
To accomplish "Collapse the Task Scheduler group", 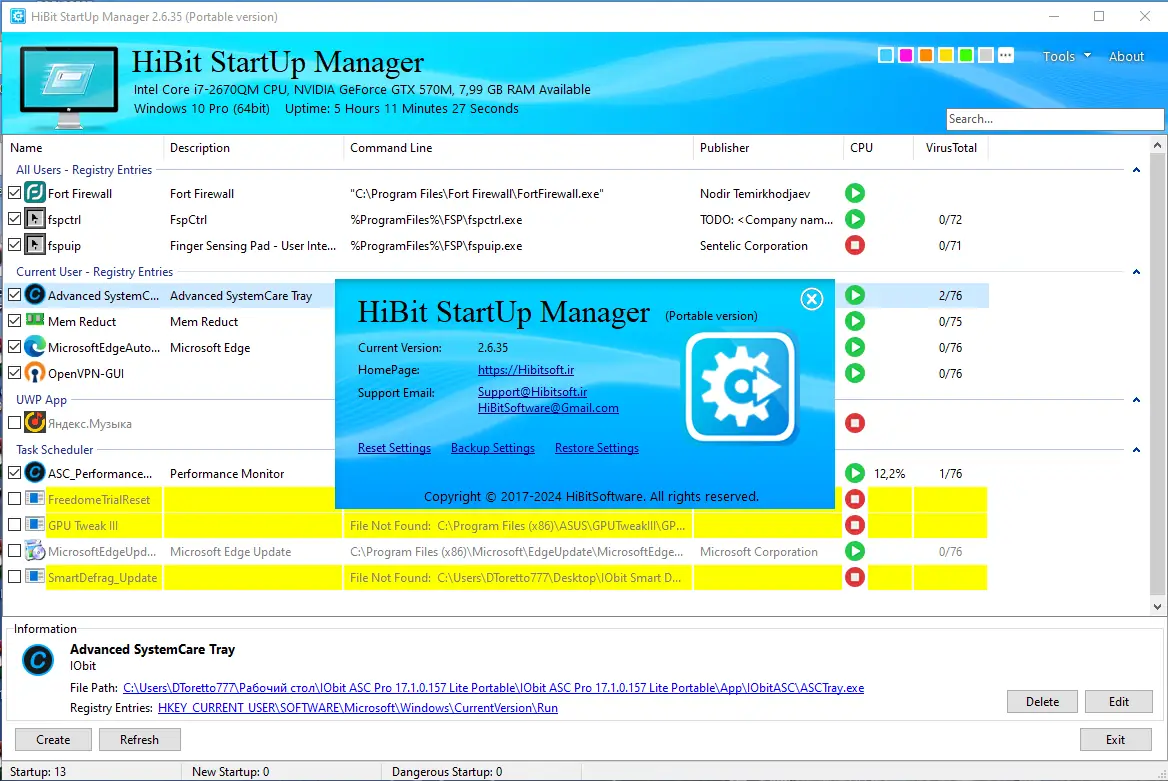I will (x=1136, y=449).
